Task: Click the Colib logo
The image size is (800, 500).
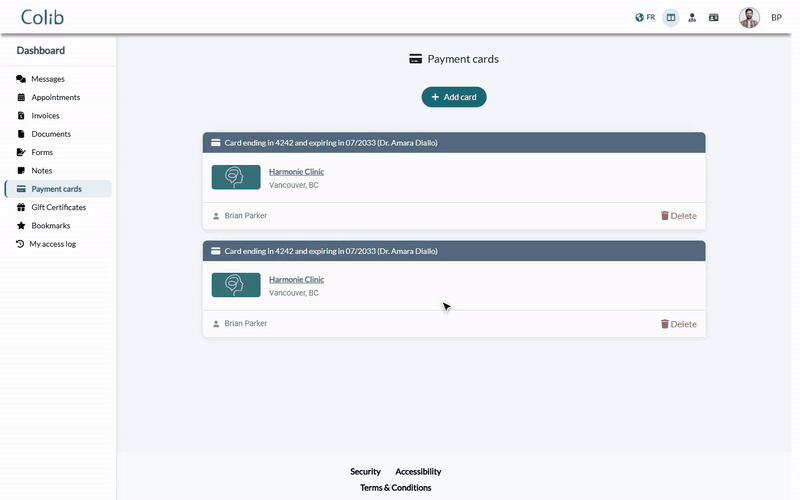Action: coord(42,17)
